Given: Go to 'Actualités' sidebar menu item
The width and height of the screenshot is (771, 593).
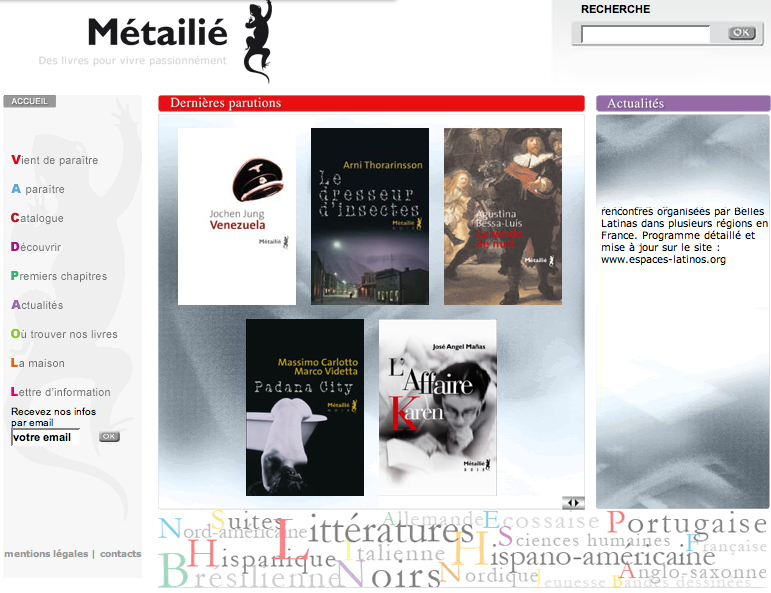Looking at the screenshot, I should pos(37,305).
